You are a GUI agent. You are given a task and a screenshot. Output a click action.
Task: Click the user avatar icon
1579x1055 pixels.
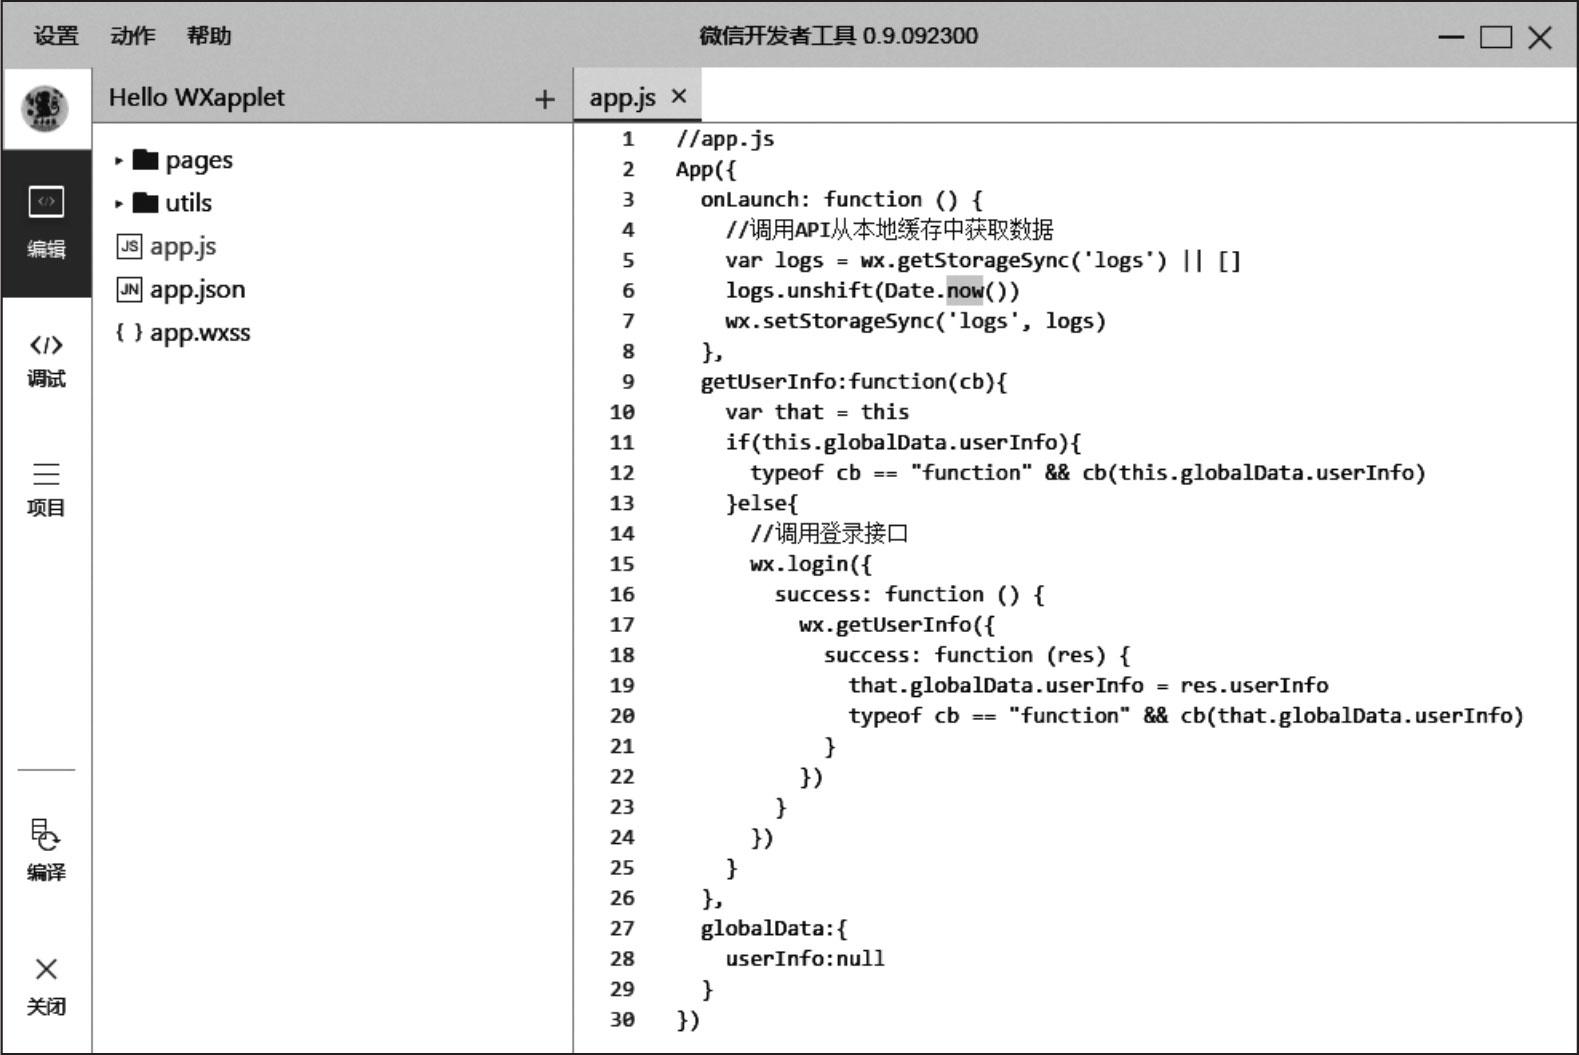pyautogui.click(x=45, y=107)
